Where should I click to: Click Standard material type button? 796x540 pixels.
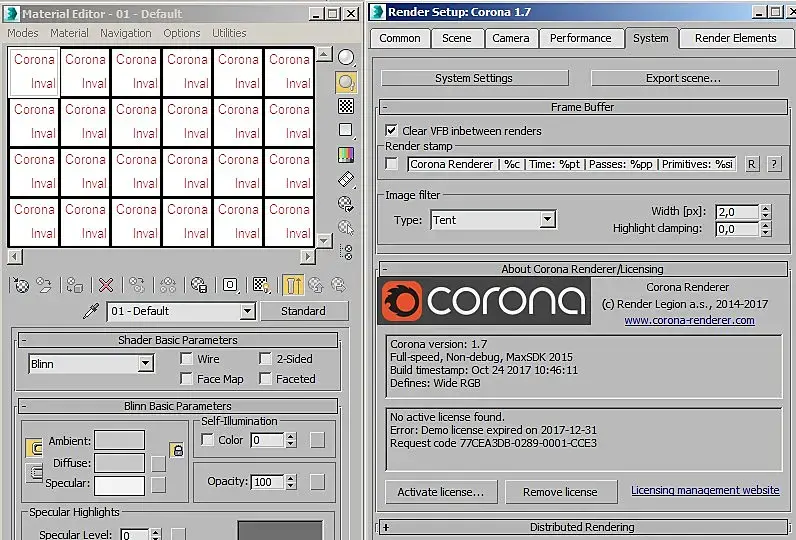304,311
